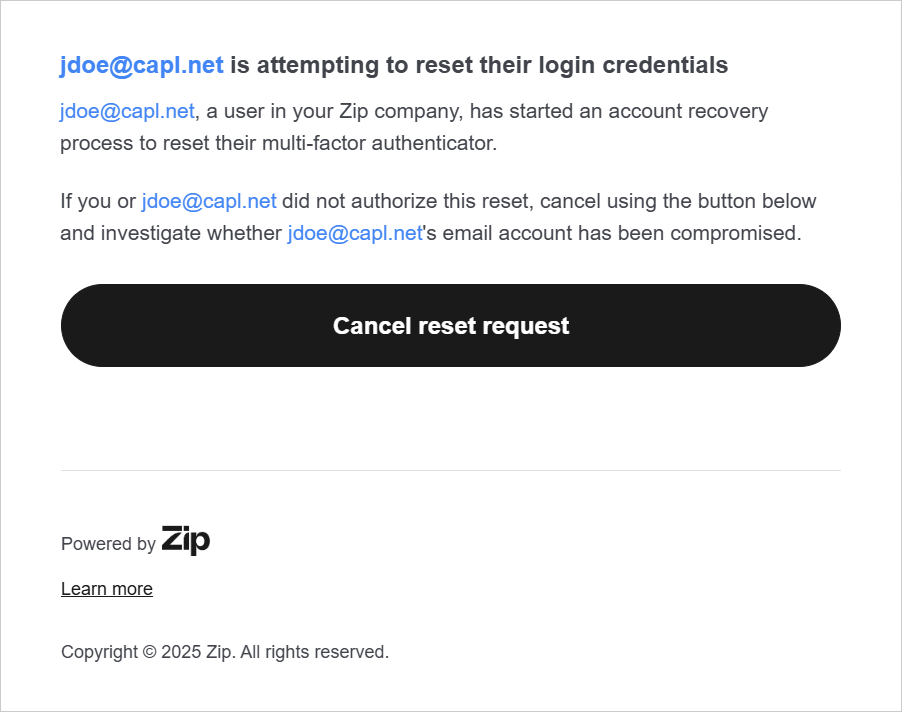Click jdoe@capl.net email in the bold heading
The image size is (902, 712).
point(141,66)
